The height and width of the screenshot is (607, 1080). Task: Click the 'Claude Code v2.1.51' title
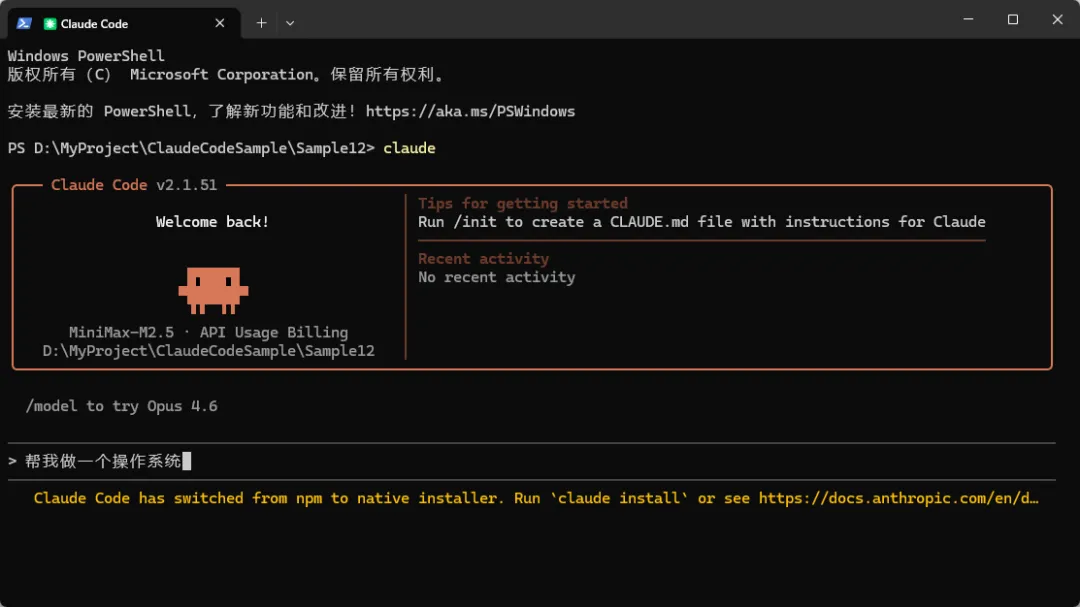(x=134, y=185)
